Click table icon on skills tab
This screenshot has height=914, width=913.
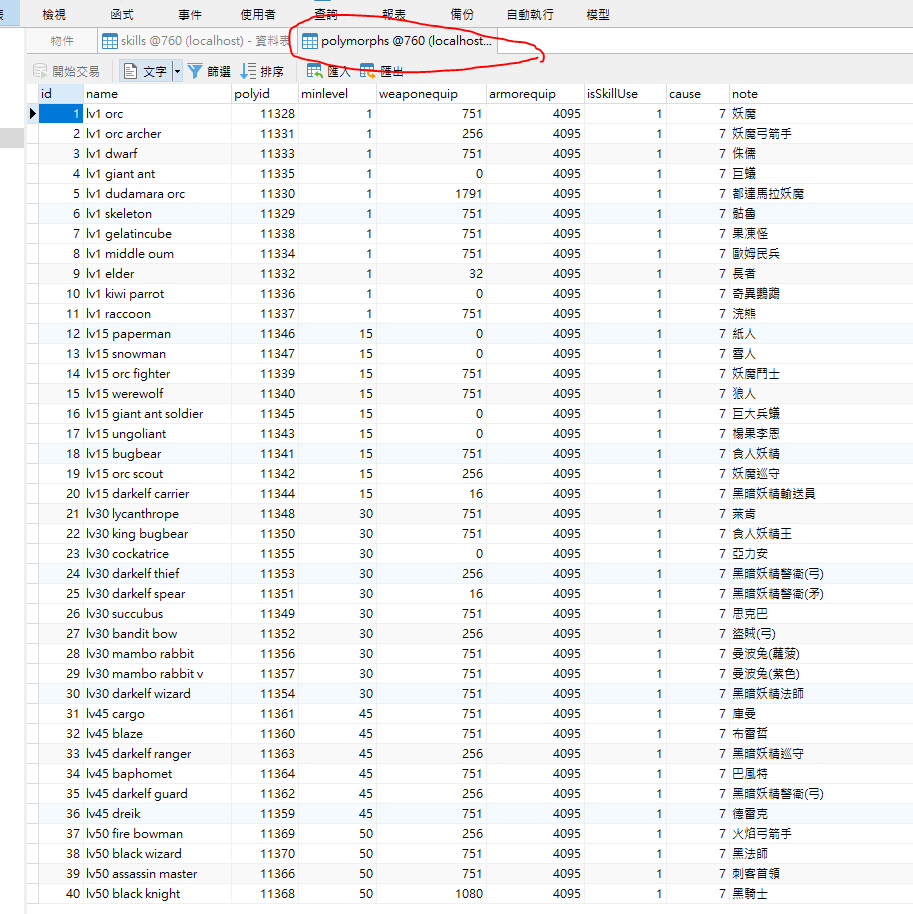110,41
